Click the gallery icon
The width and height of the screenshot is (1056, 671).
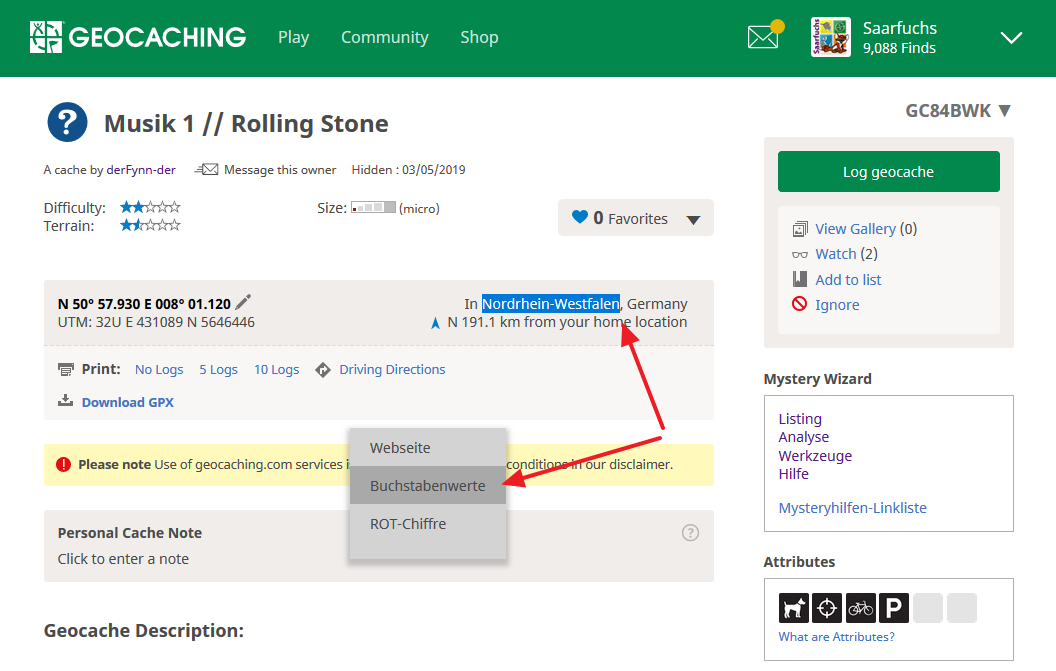(800, 229)
